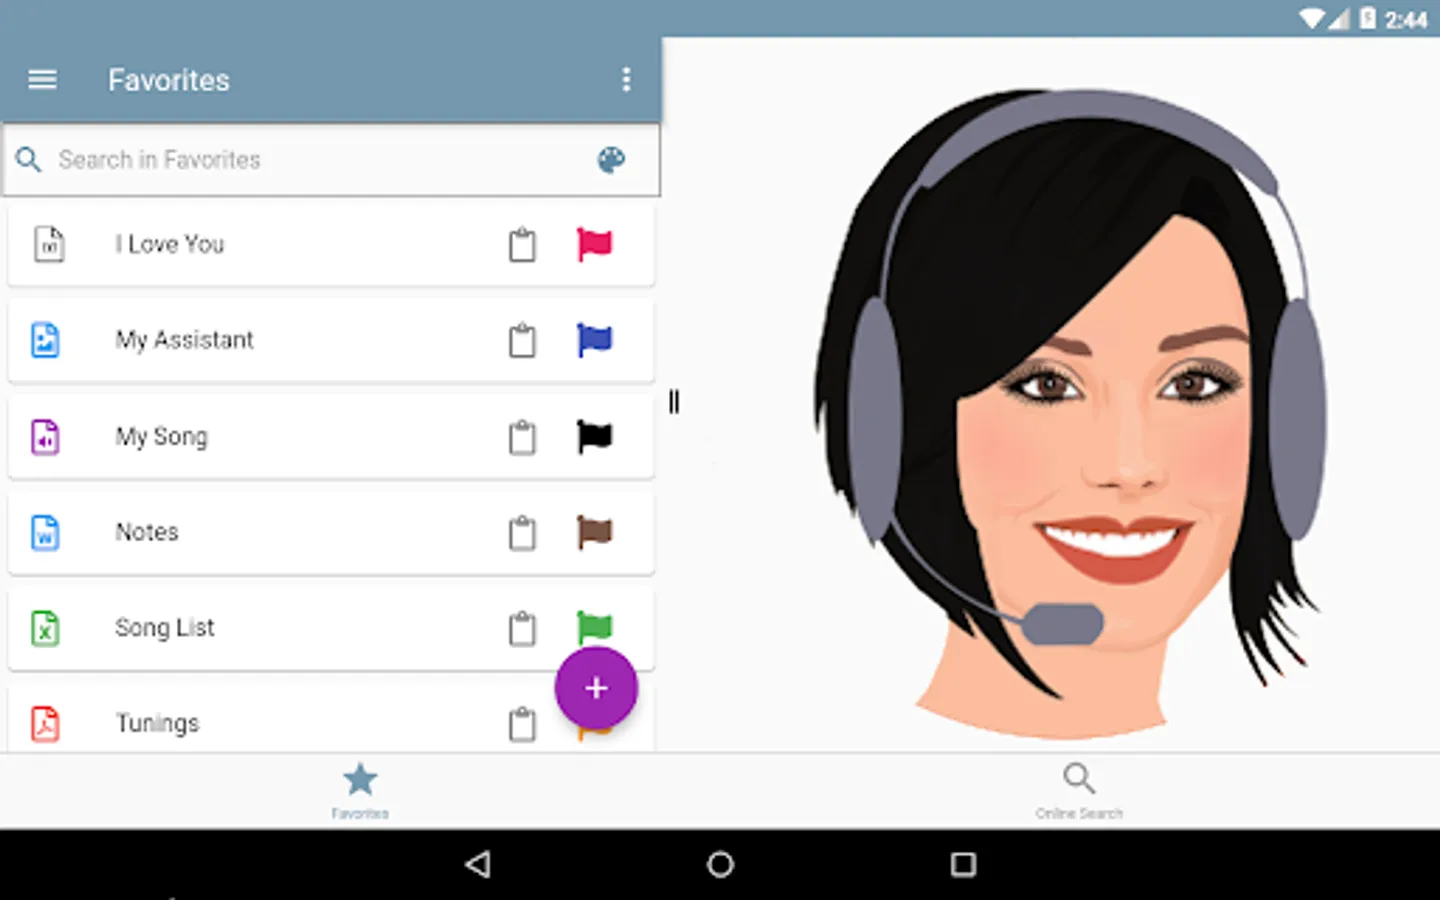The width and height of the screenshot is (1440, 900).
Task: Open the overflow menu in Favorites toolbar
Action: pyautogui.click(x=627, y=79)
